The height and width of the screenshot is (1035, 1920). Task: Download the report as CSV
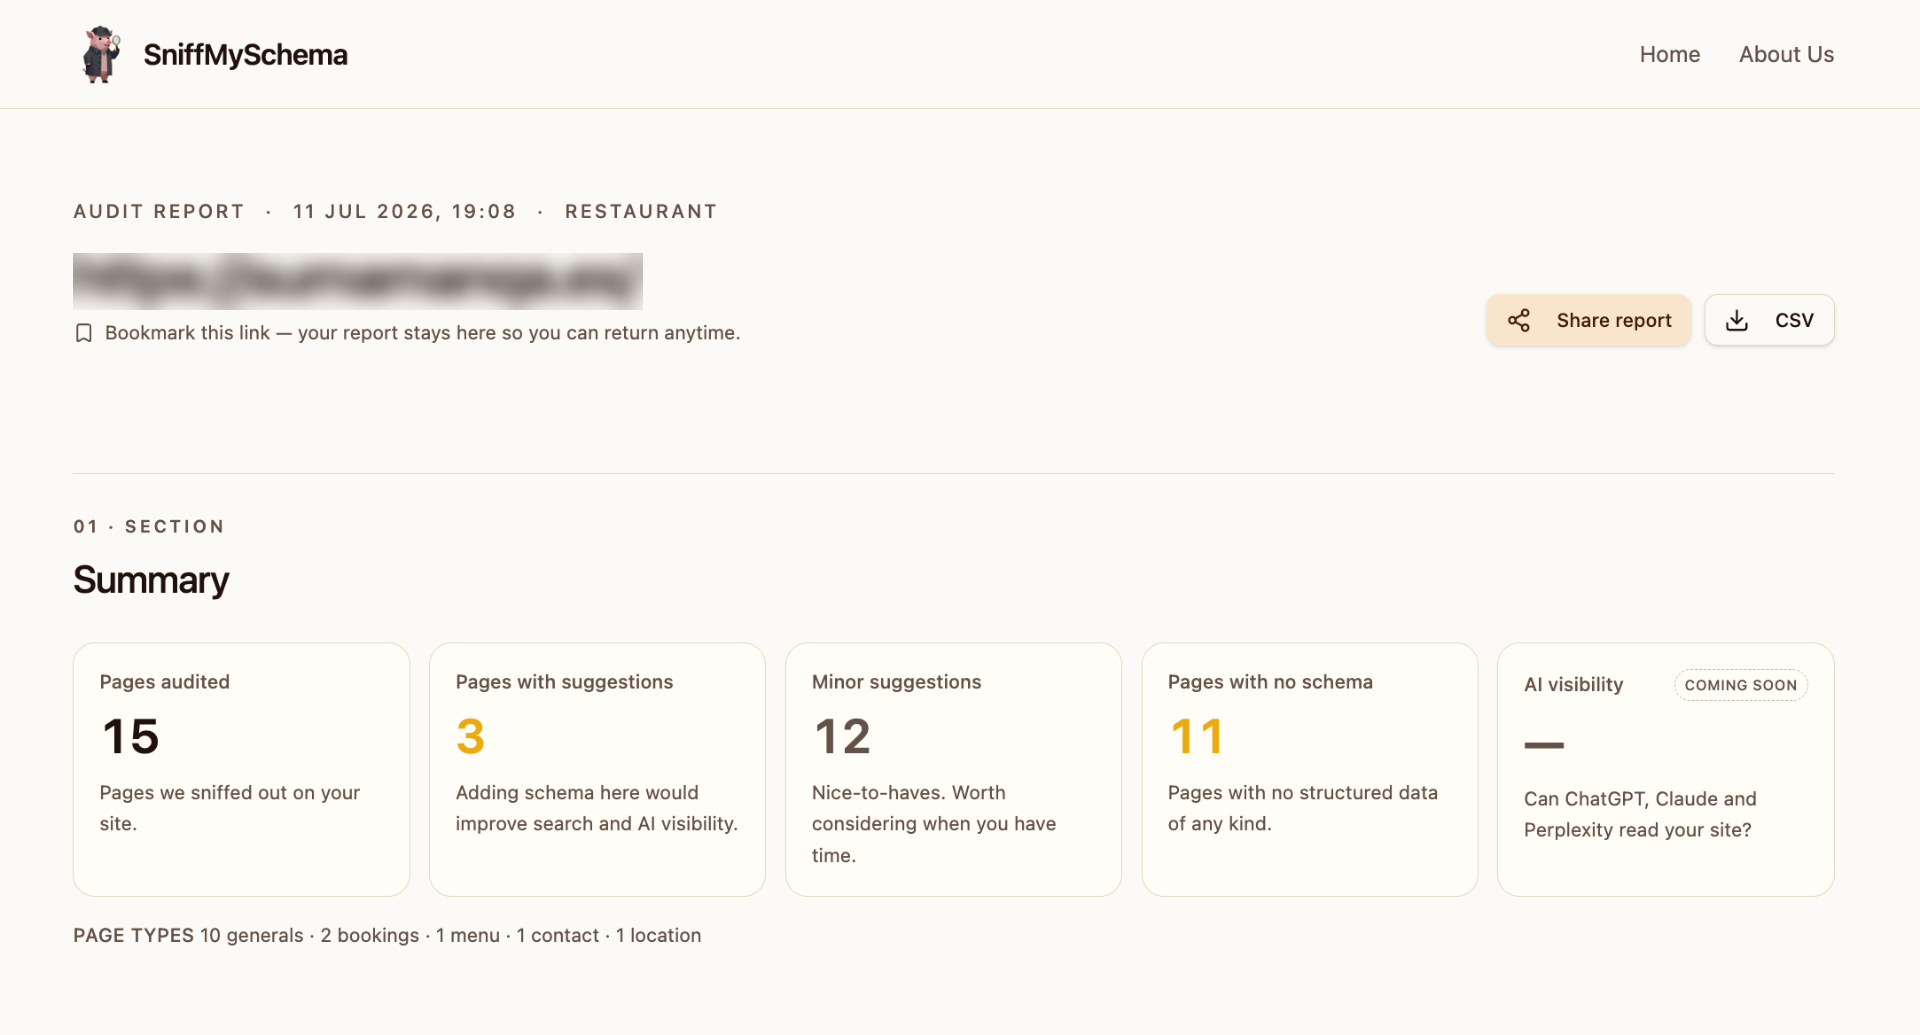coord(1769,320)
